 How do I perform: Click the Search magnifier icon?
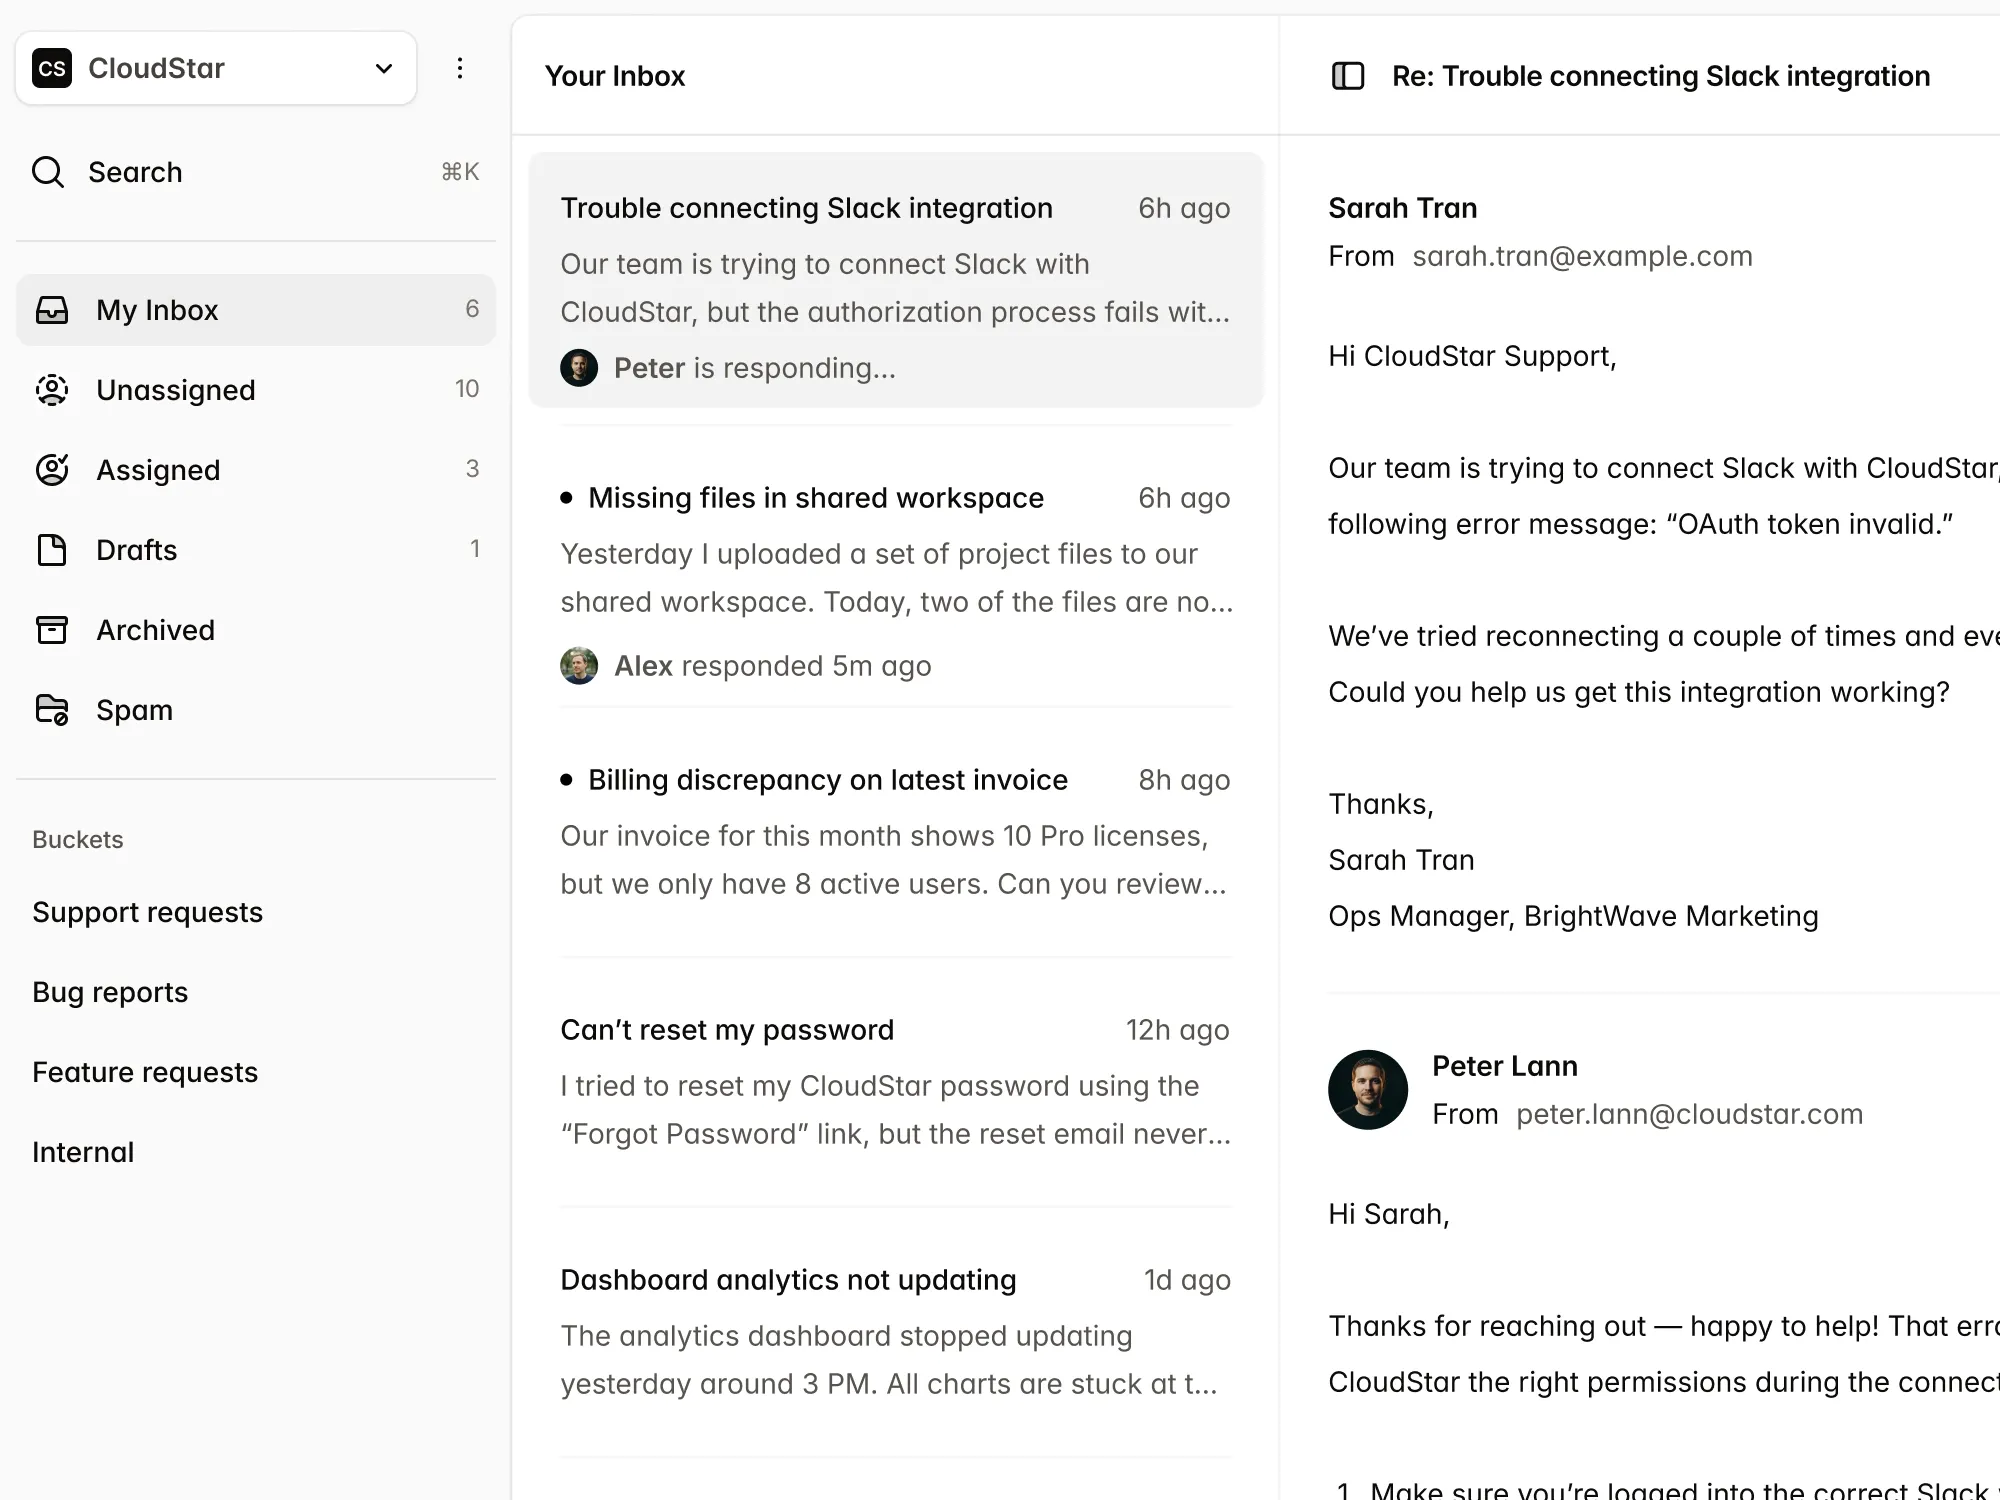pos(48,172)
